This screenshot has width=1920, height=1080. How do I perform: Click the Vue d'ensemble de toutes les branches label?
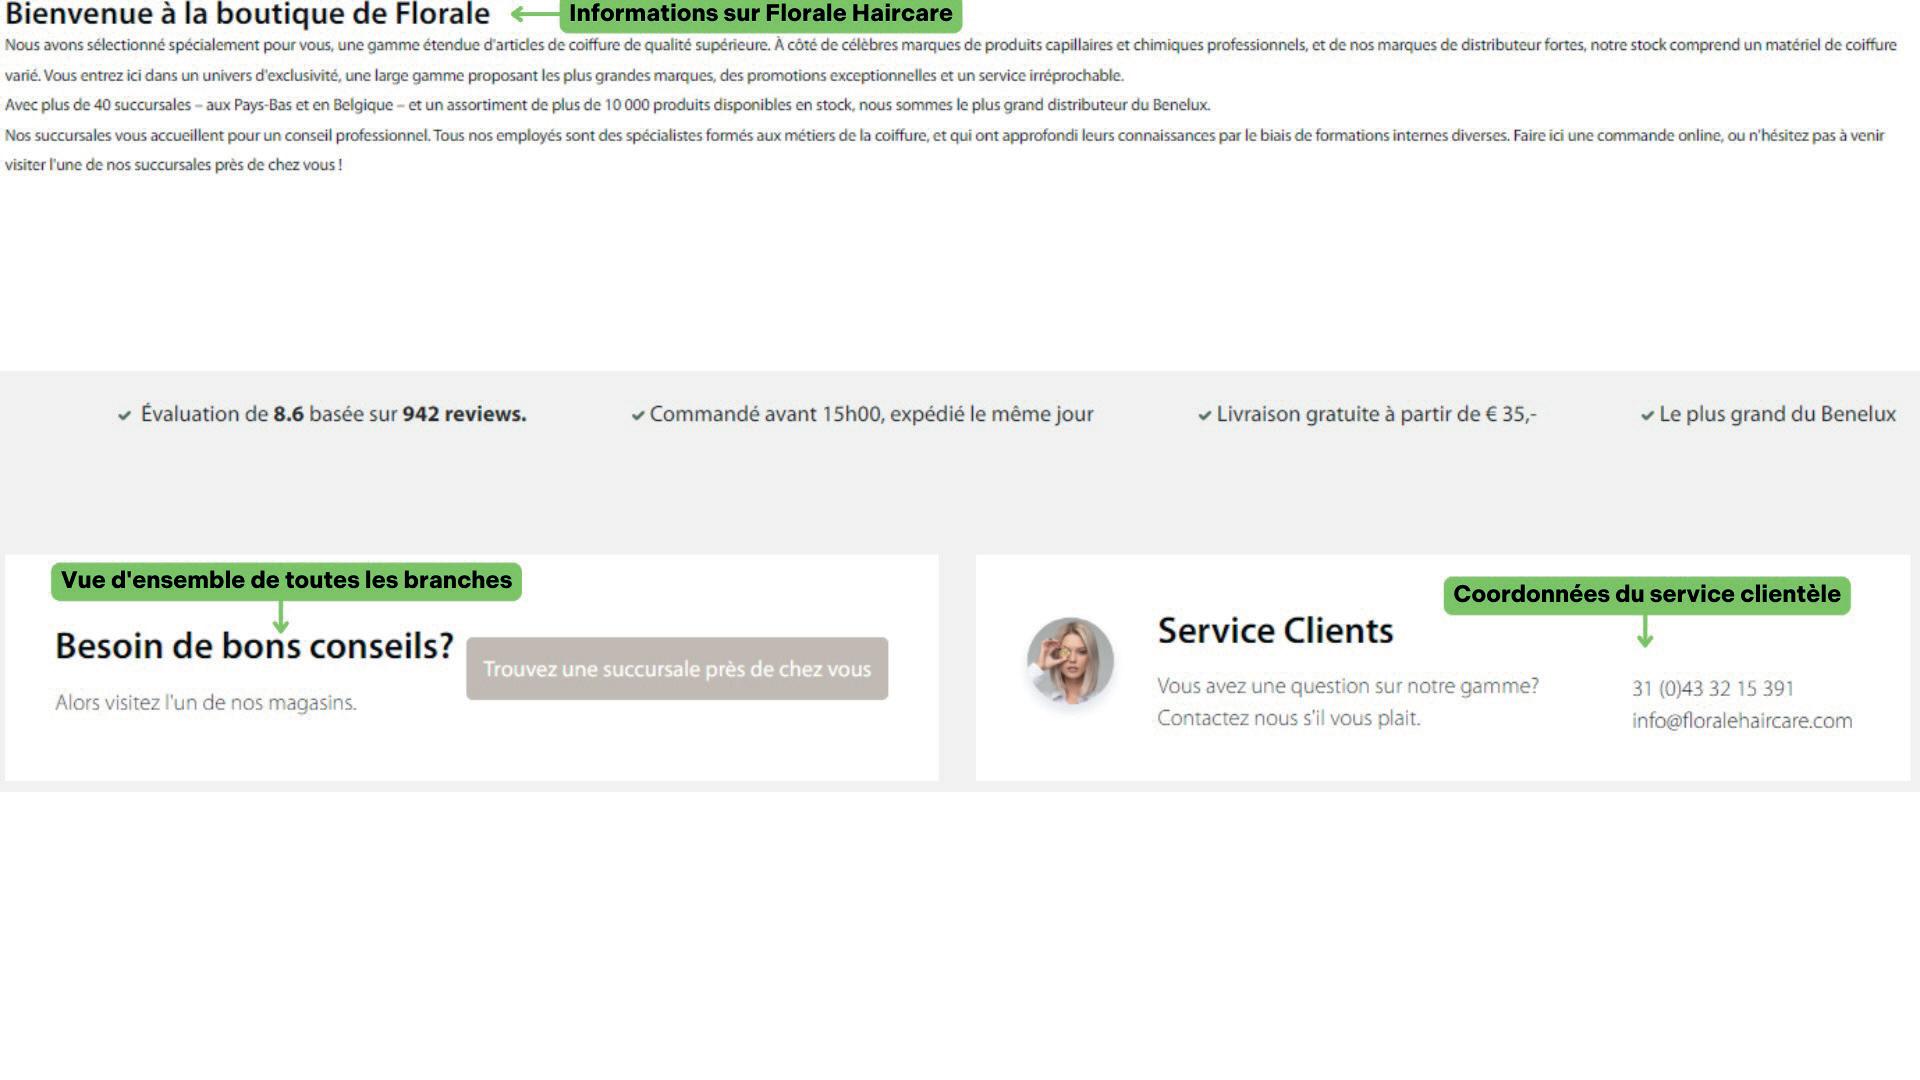coord(286,580)
